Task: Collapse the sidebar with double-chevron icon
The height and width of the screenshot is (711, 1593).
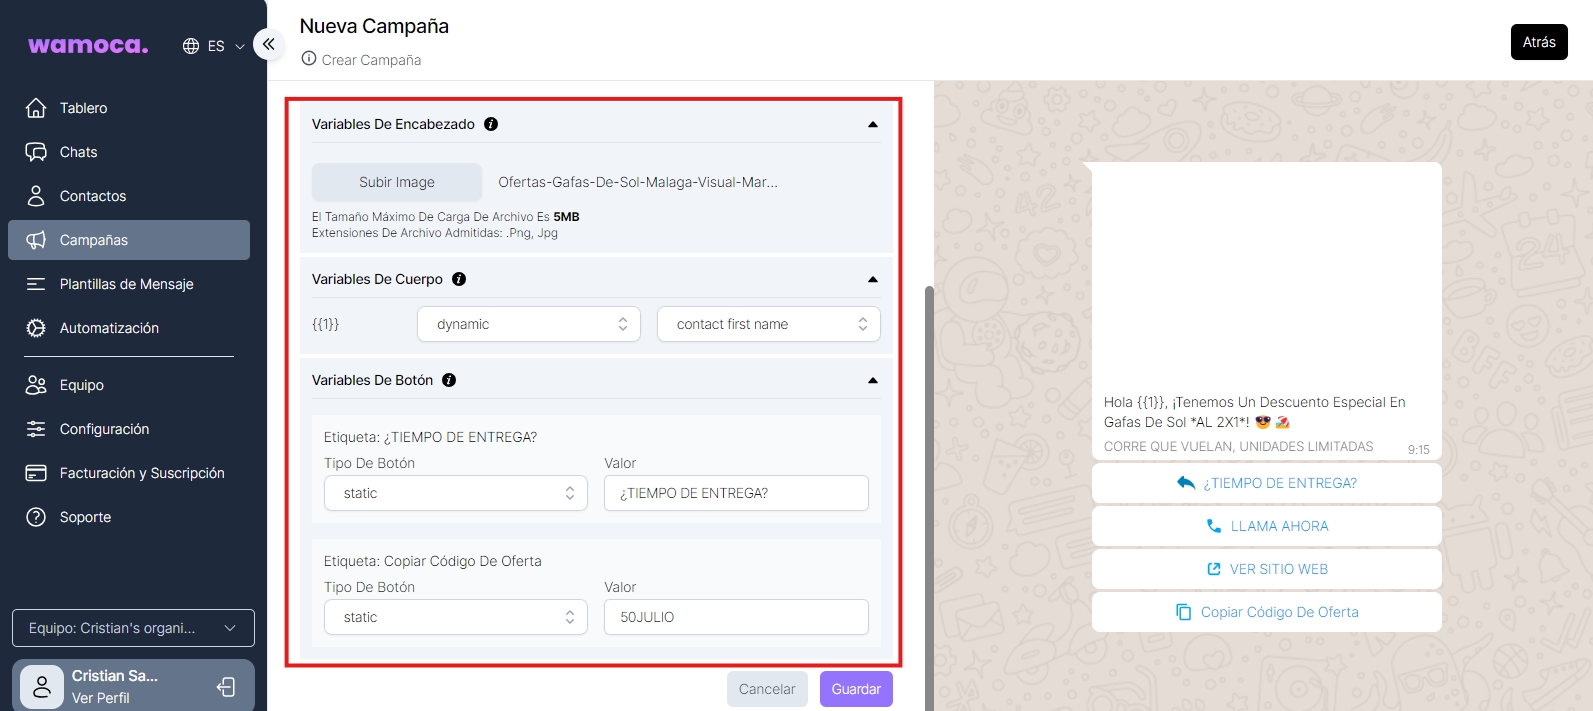Action: click(x=268, y=44)
